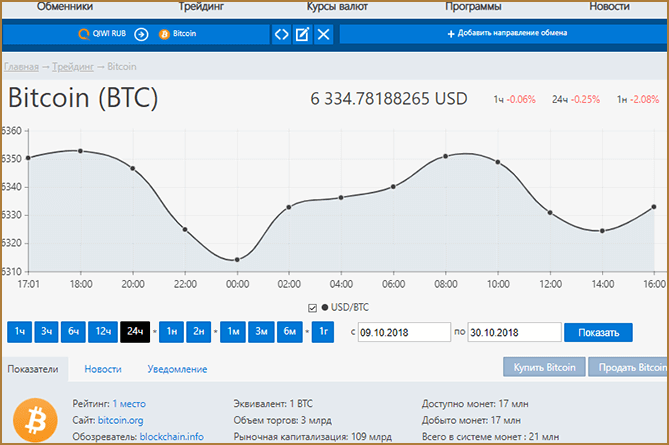This screenshot has height=445, width=669.
Task: Click the Купить Bitcoin button
Action: [544, 367]
